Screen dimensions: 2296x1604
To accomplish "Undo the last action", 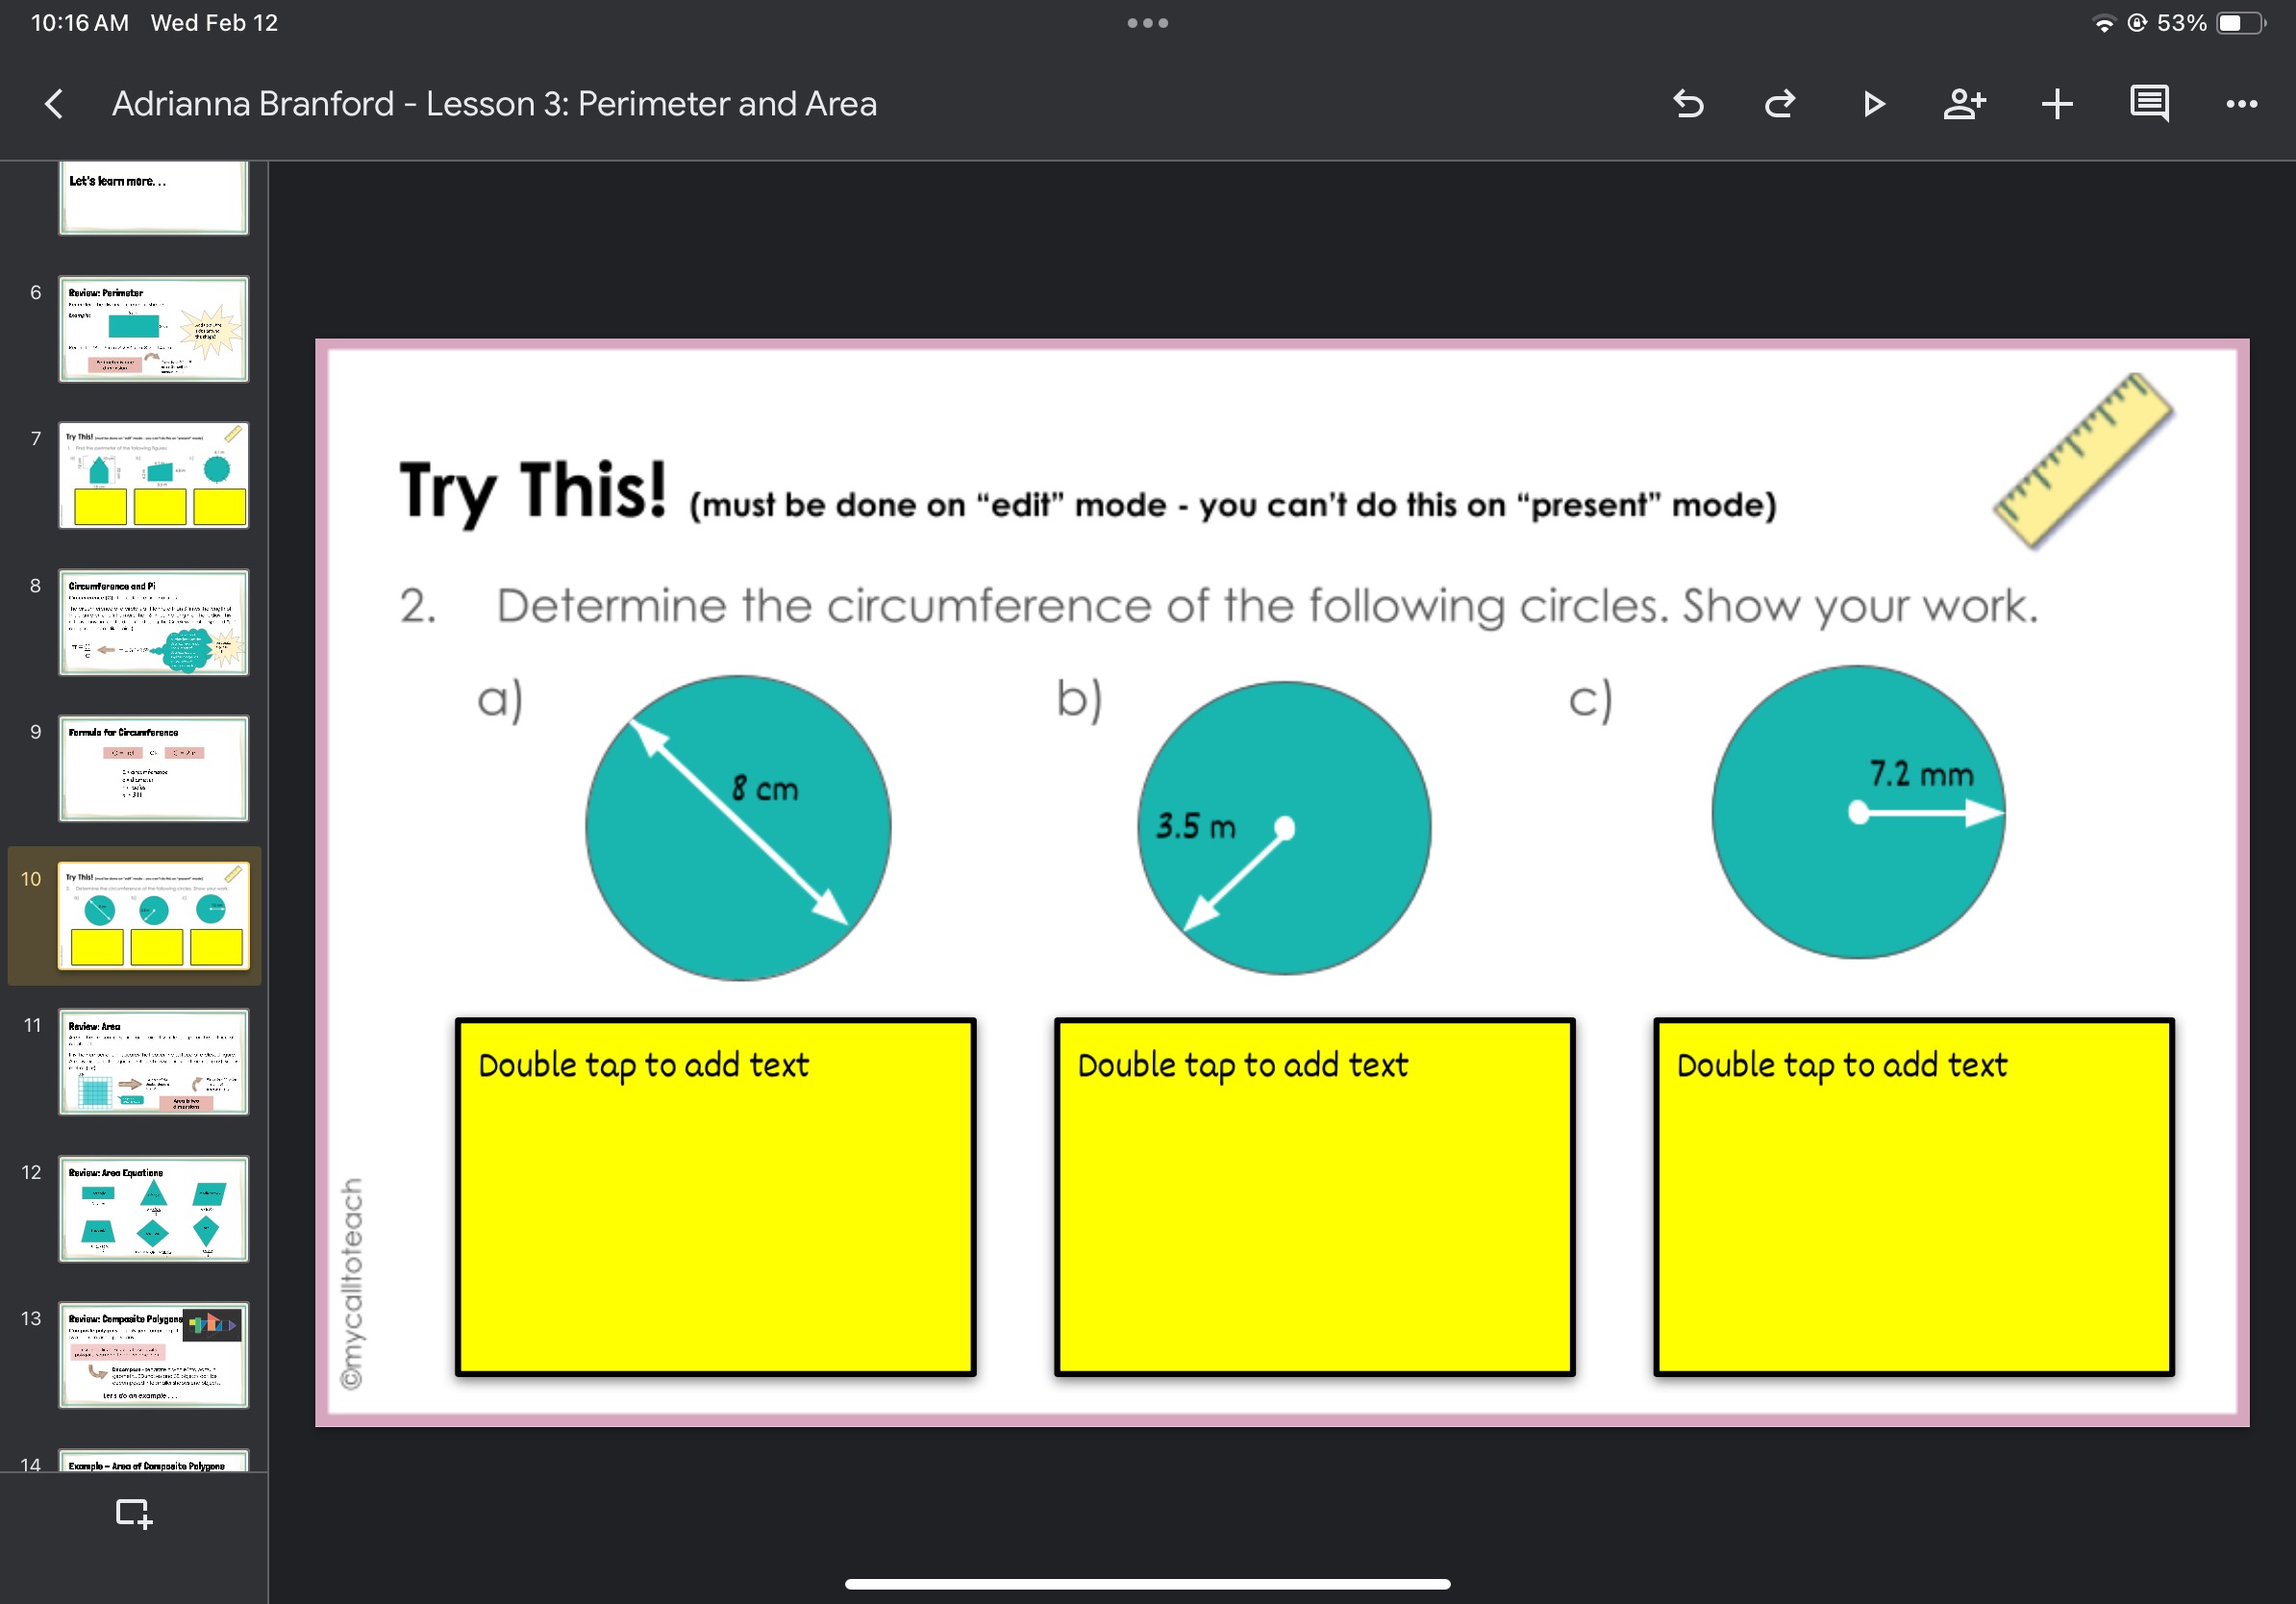I will pos(1688,104).
